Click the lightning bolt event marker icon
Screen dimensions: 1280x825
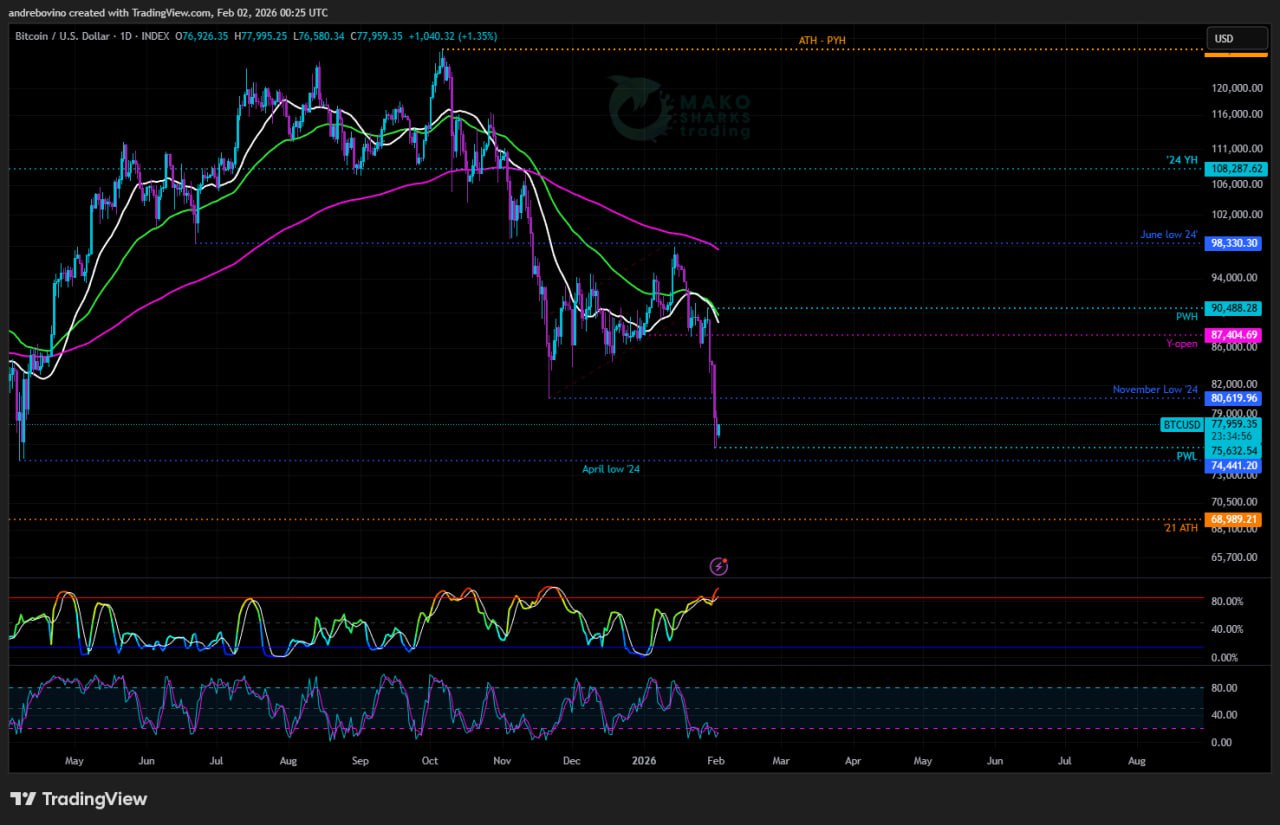718,567
